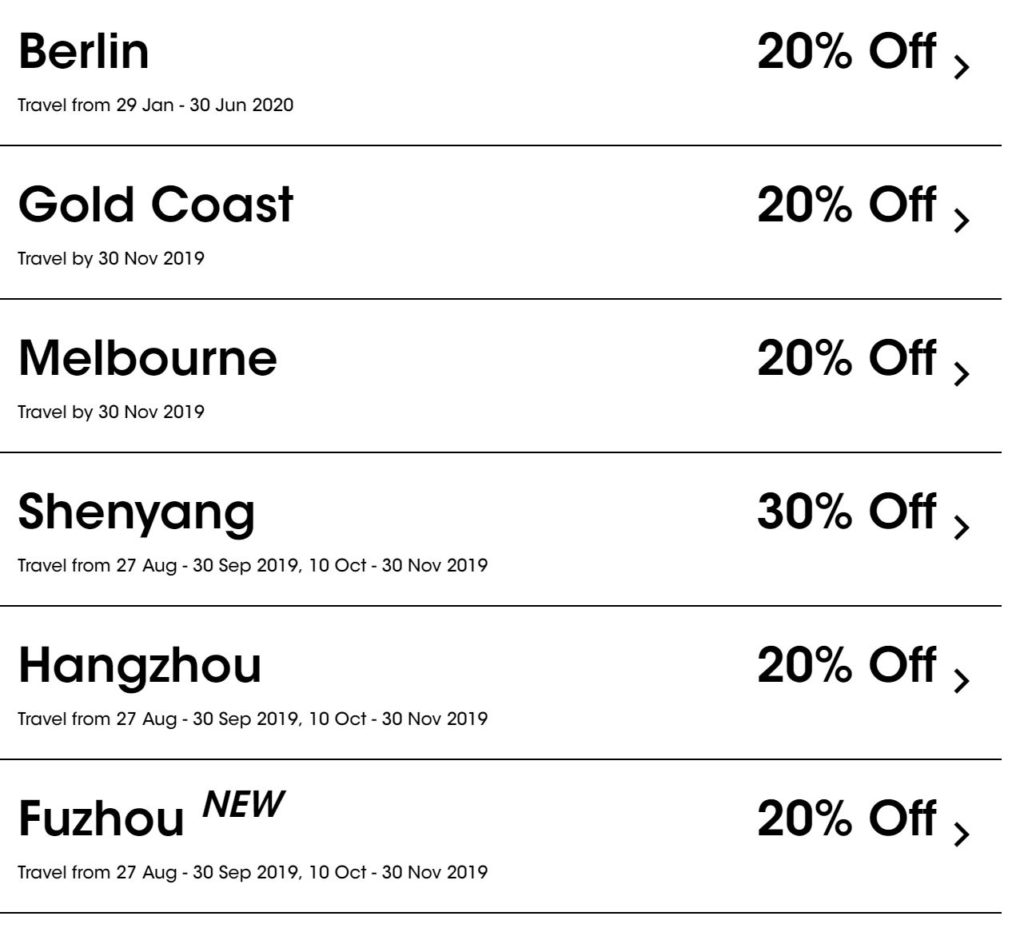The width and height of the screenshot is (1024, 940).
Task: Click the chevron arrow in the Fuzhou row
Action: click(961, 835)
